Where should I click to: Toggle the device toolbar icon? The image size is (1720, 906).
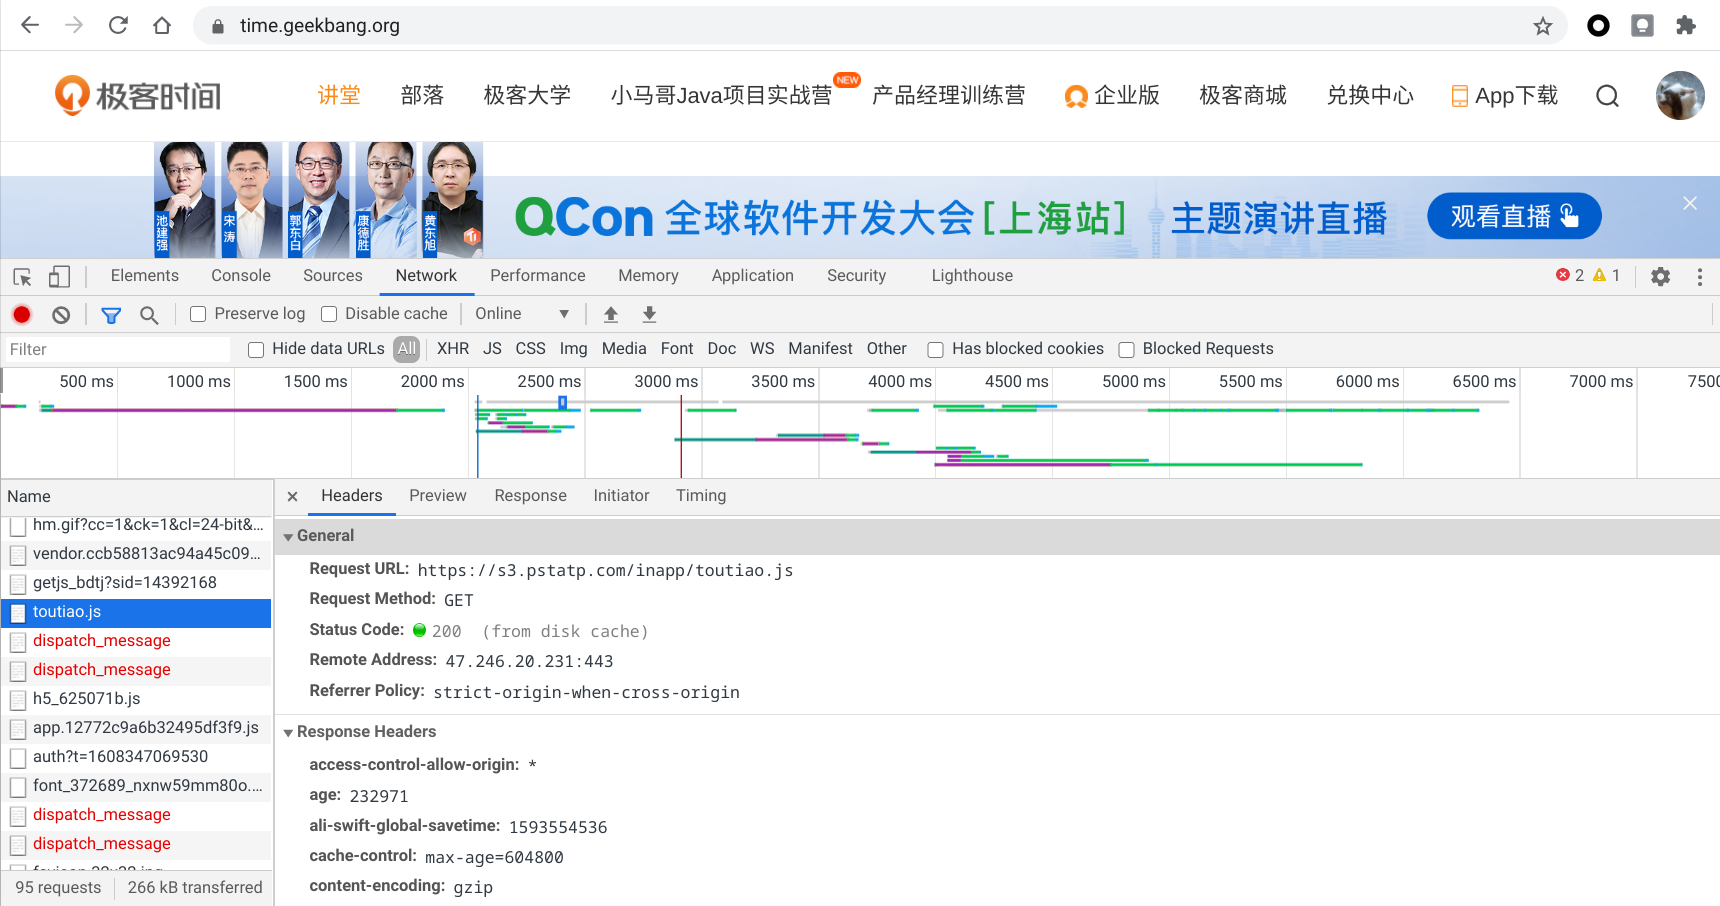click(x=59, y=276)
